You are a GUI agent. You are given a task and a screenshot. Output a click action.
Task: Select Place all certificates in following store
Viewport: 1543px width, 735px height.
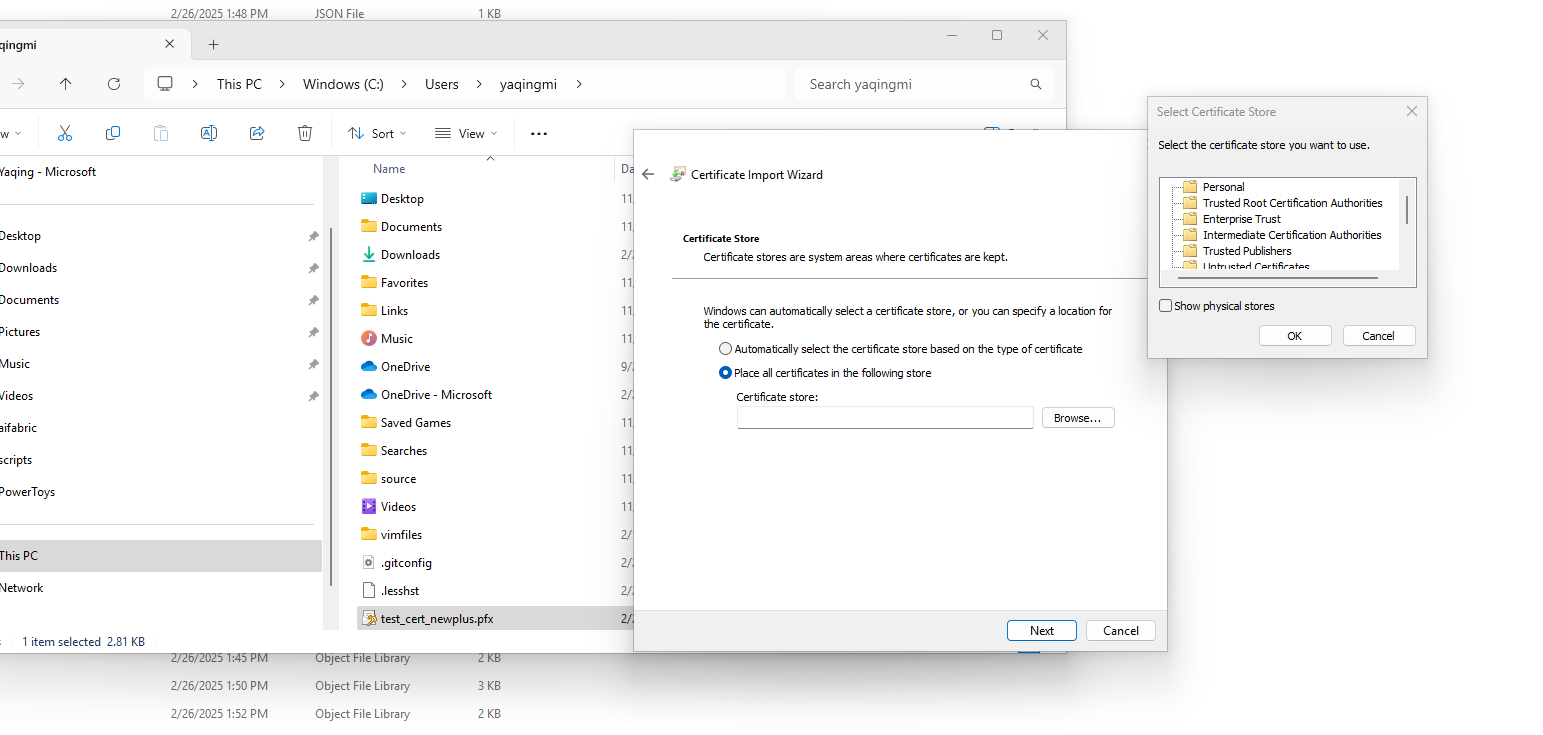point(726,373)
